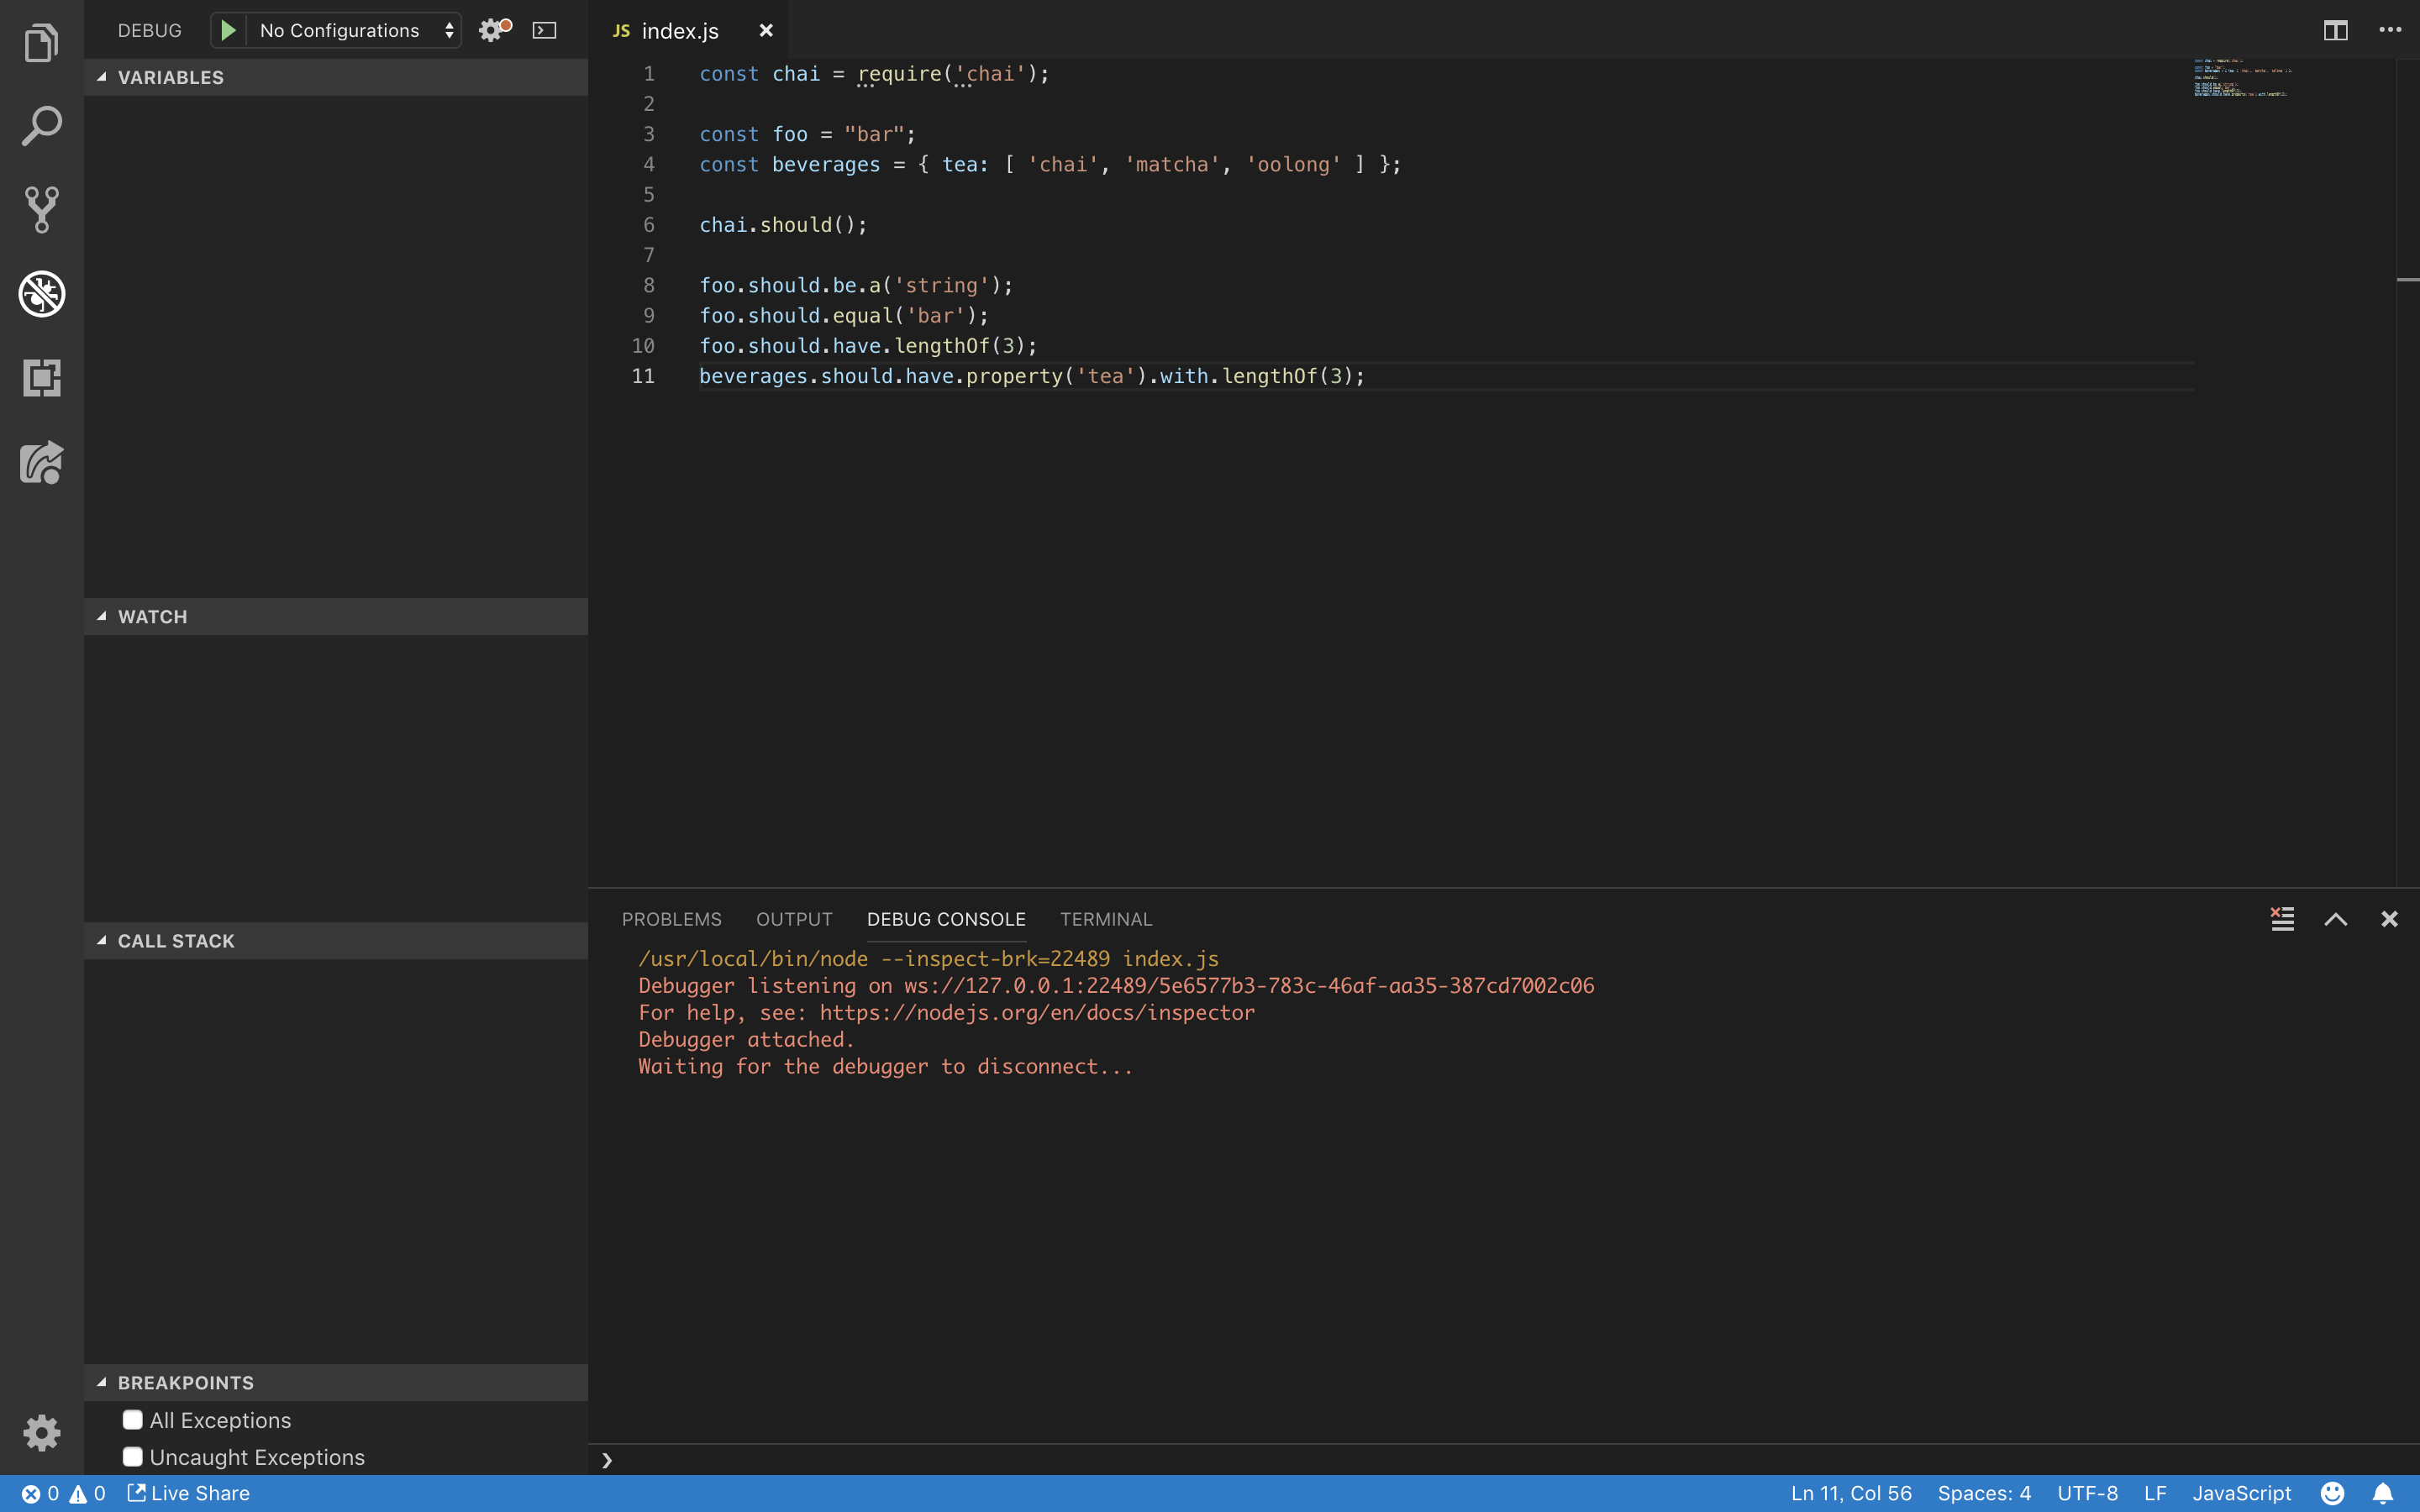Click 'Waiting for the debugger to disconnect...' line
The width and height of the screenshot is (2420, 1512).
[x=886, y=1067]
